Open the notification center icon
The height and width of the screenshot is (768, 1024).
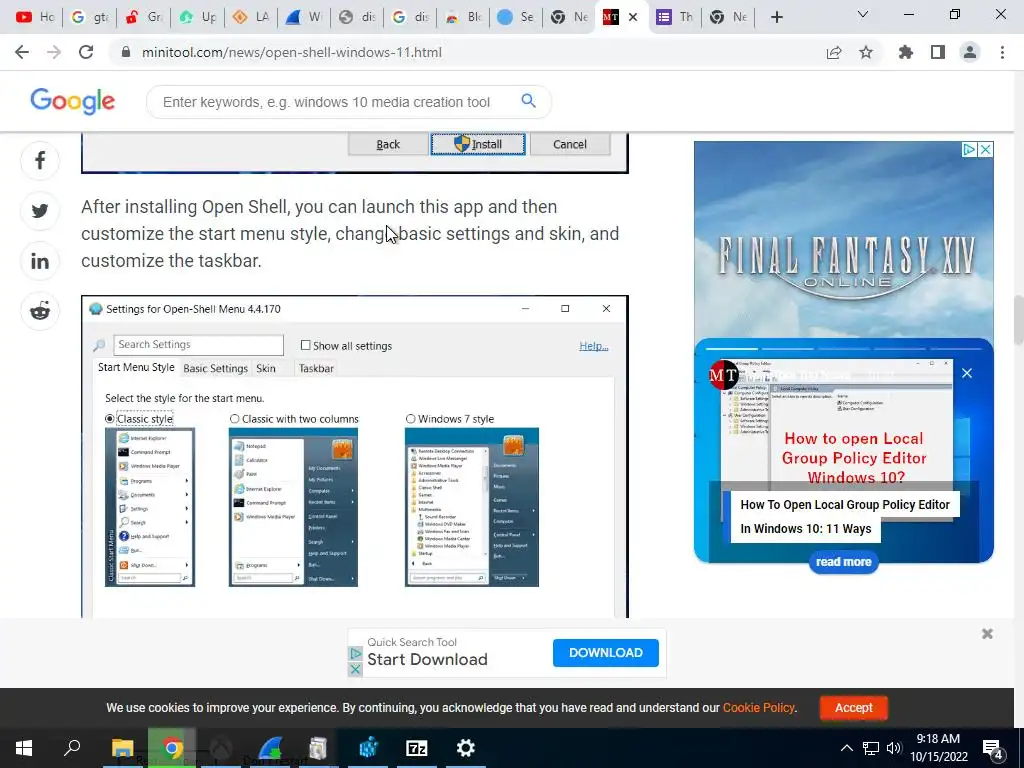tap(993, 748)
